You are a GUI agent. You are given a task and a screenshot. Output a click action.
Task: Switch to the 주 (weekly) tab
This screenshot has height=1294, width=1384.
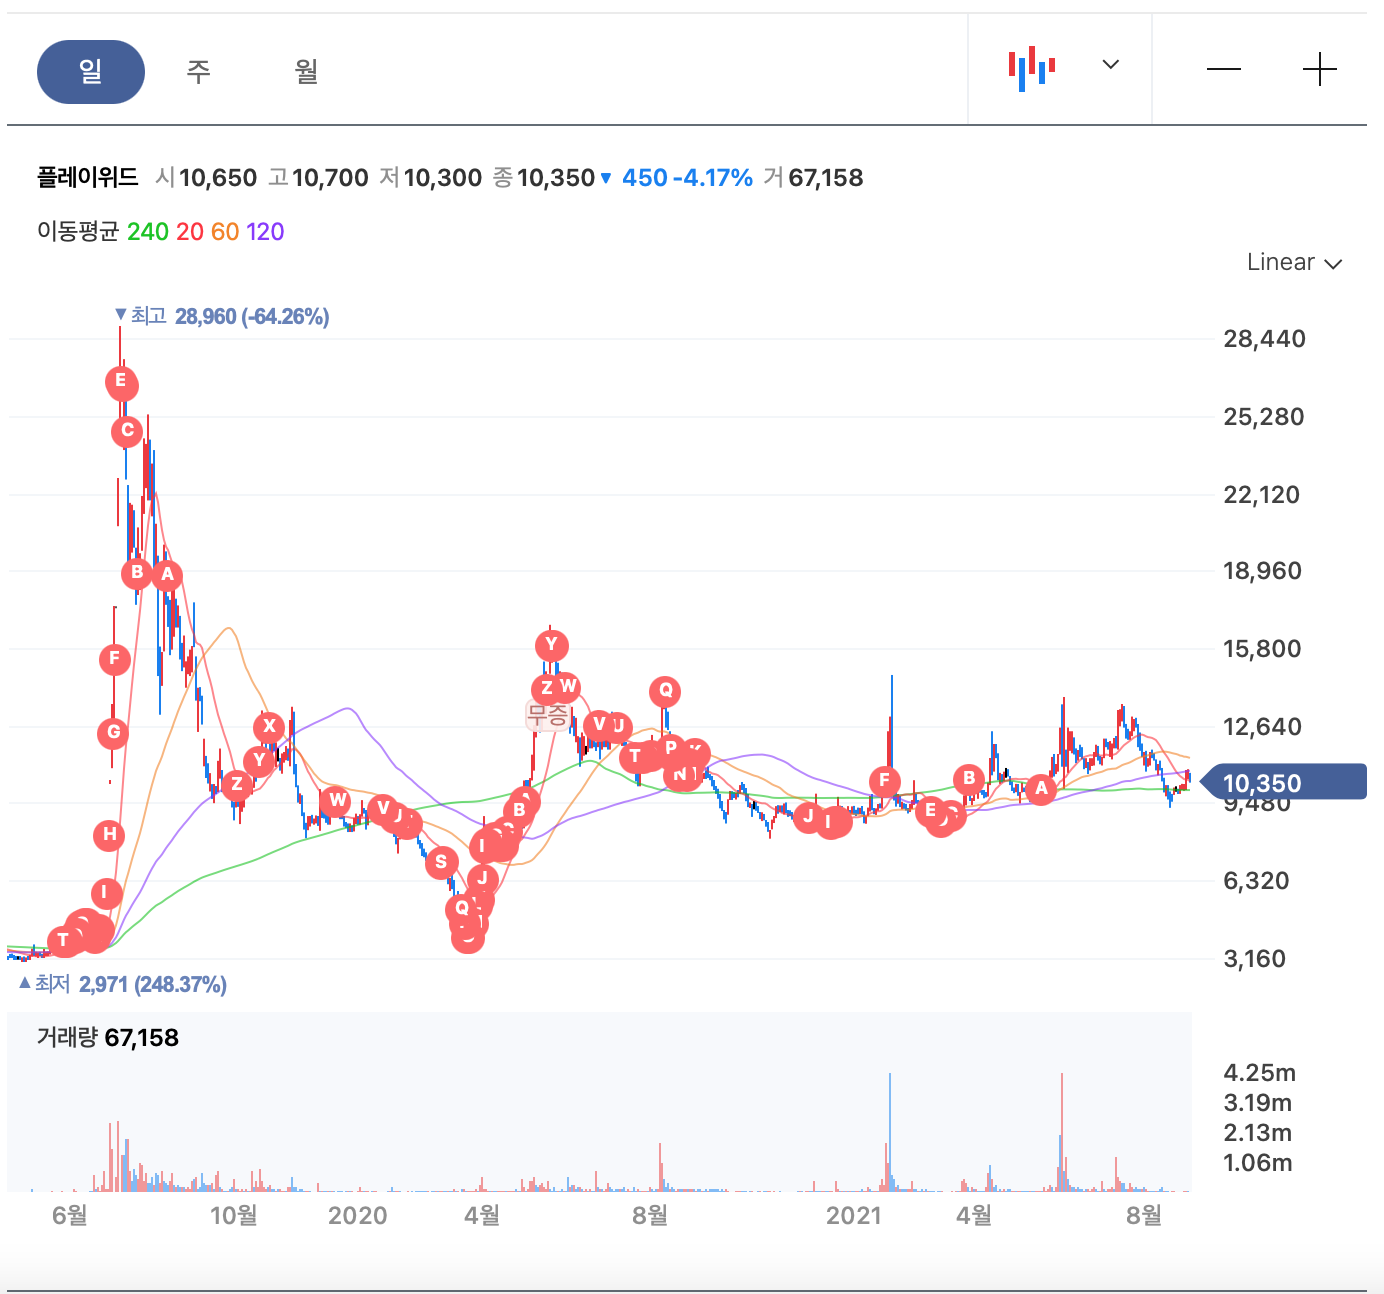point(198,72)
